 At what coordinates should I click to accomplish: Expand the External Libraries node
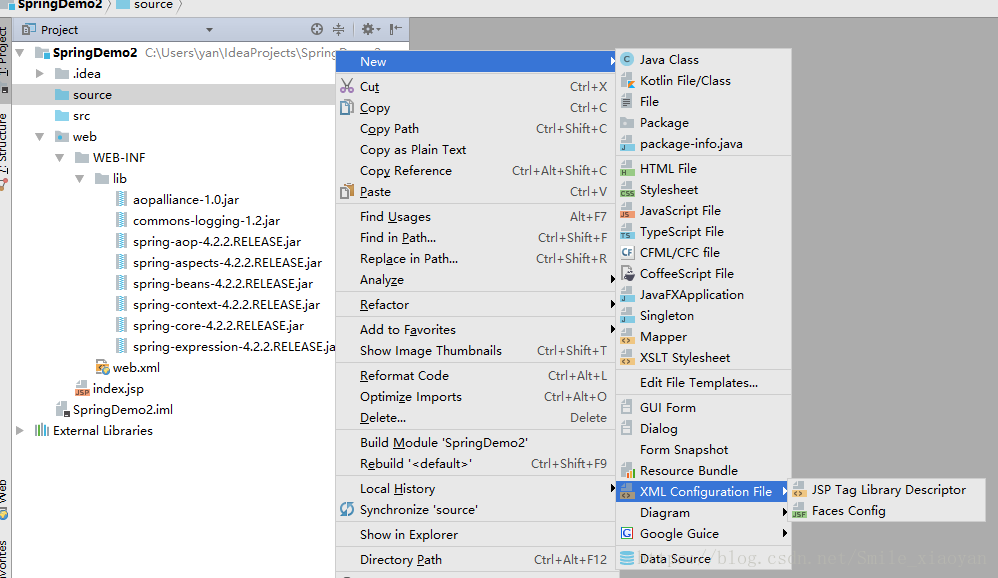20,430
